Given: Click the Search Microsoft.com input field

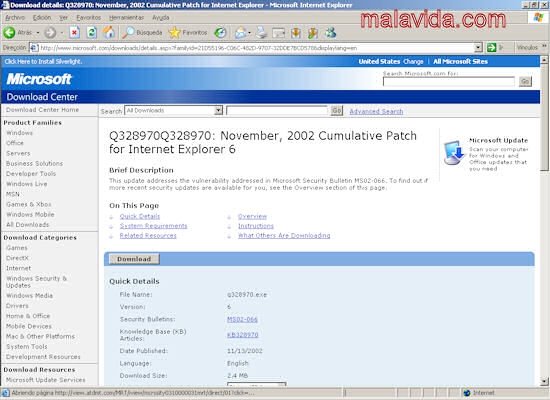Looking at the screenshot, I should 449,81.
